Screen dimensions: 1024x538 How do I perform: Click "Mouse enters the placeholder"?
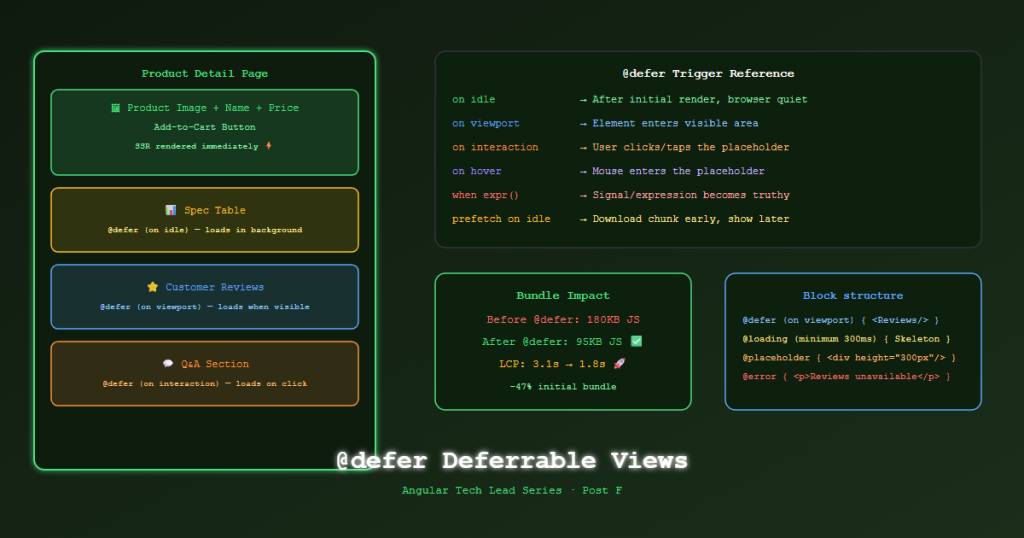[x=678, y=171]
